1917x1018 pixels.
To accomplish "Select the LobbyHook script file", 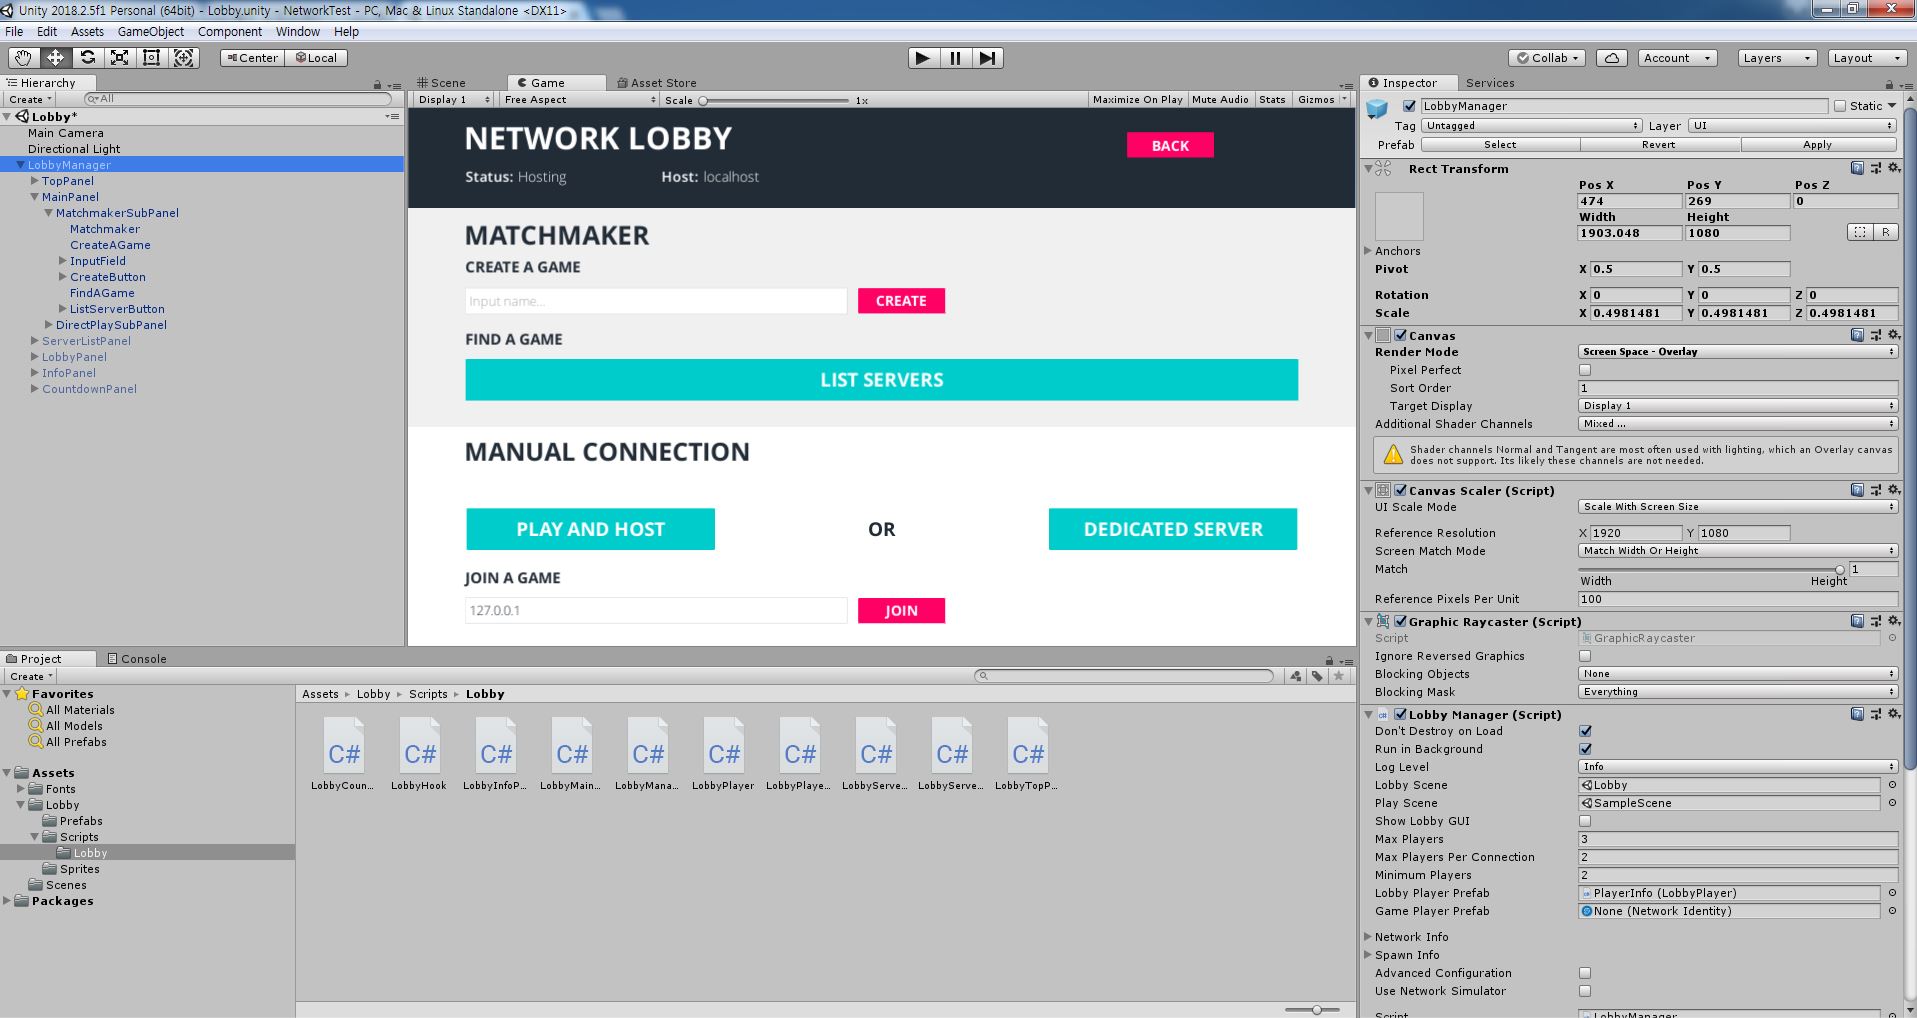I will point(419,755).
